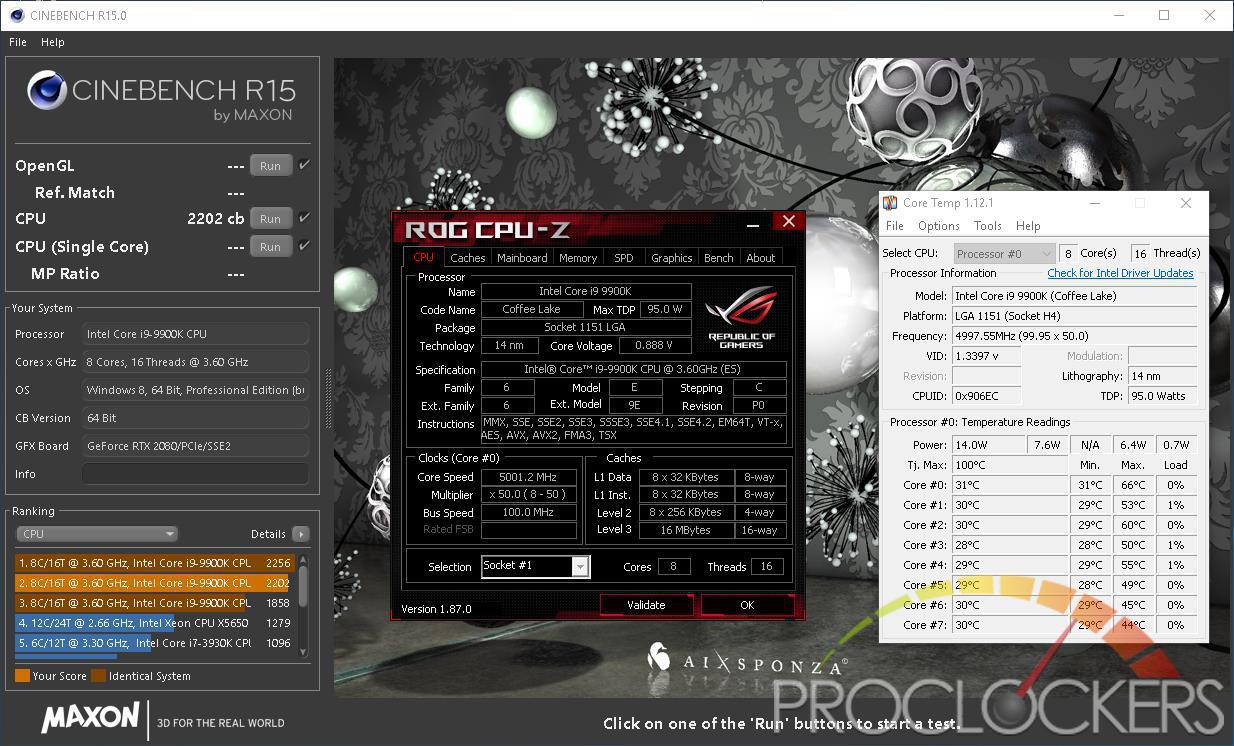This screenshot has height=746, width=1234.
Task: Select ranking row 3 scoring 1858
Action: 153,603
